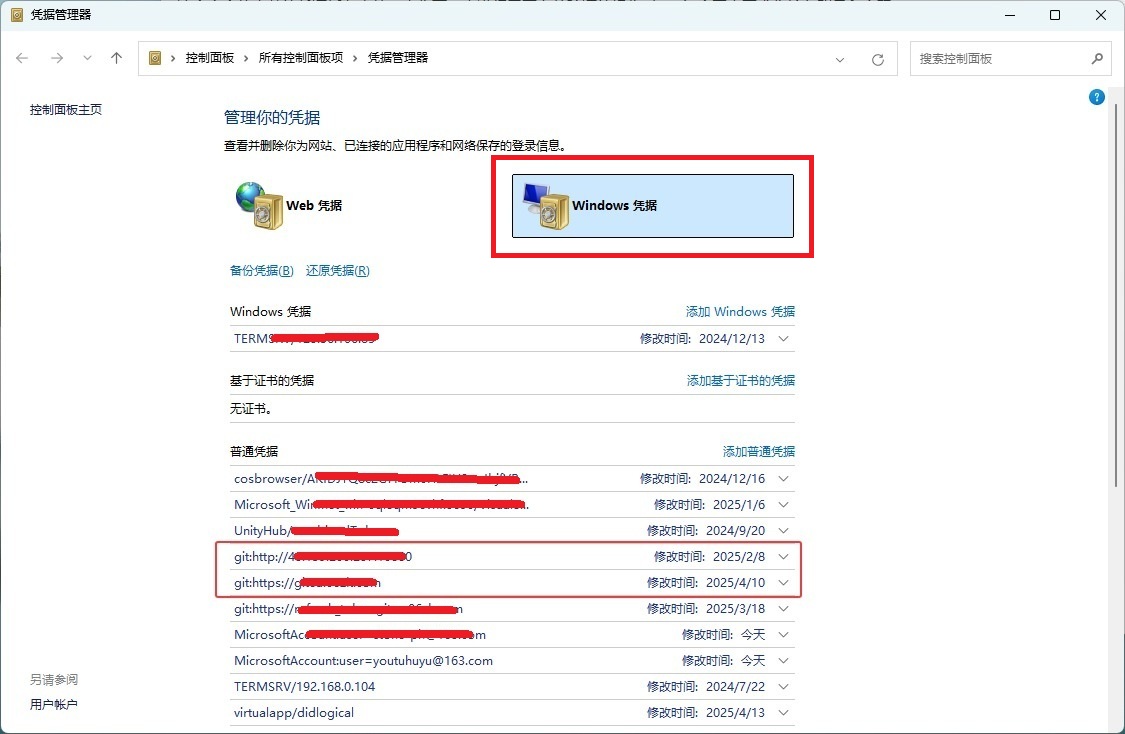Click 添加基于证书的凭据 link
Image resolution: width=1125 pixels, height=734 pixels.
point(740,380)
